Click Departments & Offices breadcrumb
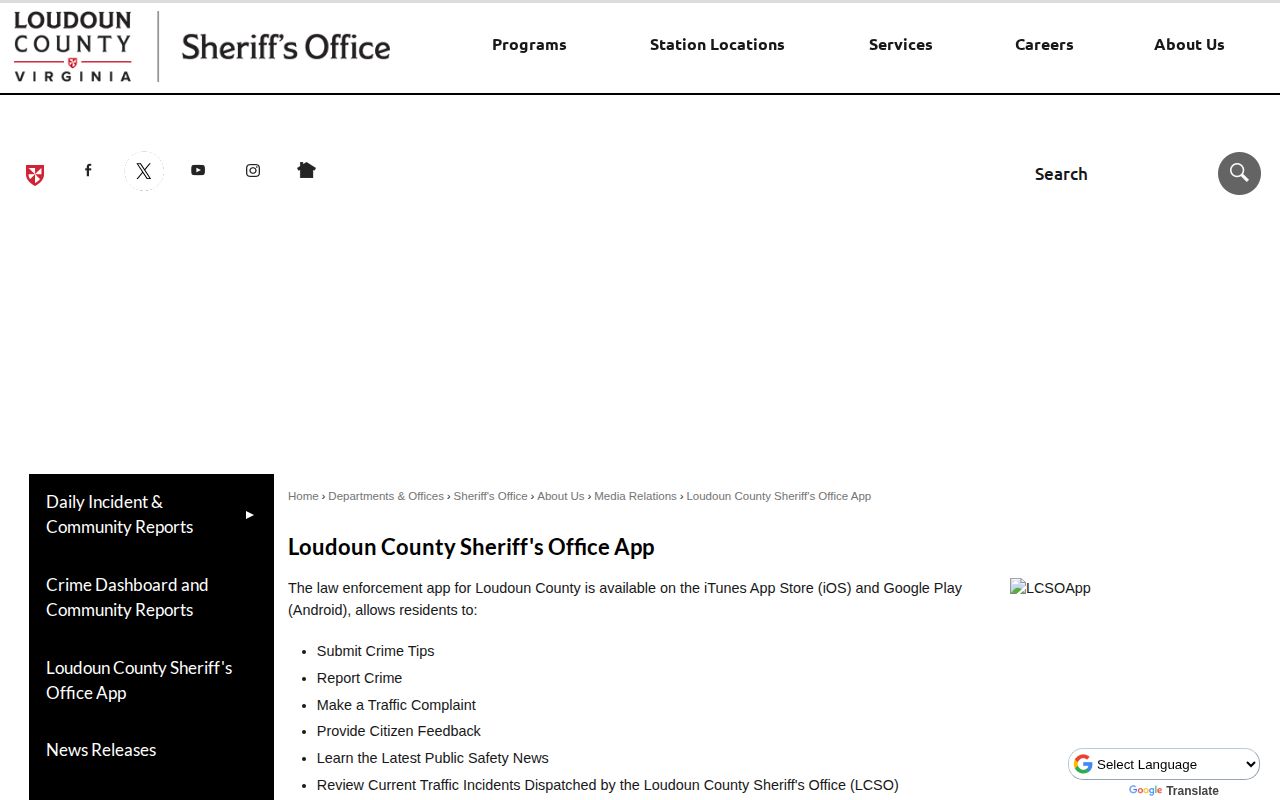The image size is (1280, 800). click(x=386, y=496)
